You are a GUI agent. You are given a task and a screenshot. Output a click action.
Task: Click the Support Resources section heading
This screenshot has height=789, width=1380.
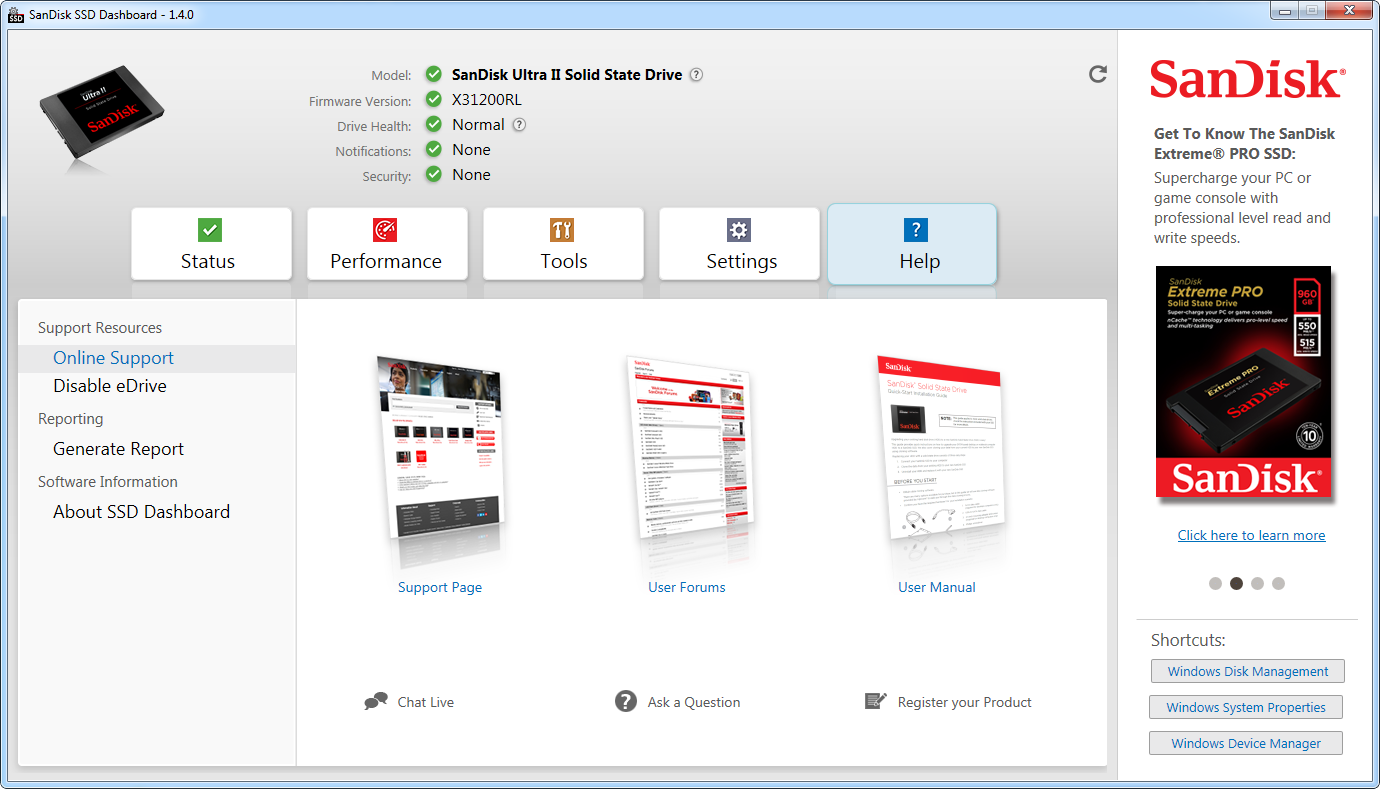[x=100, y=328]
